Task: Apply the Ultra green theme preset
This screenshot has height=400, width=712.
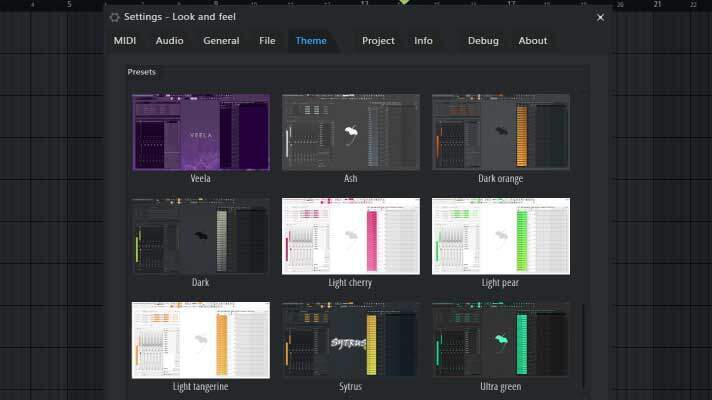Action: click(x=500, y=340)
